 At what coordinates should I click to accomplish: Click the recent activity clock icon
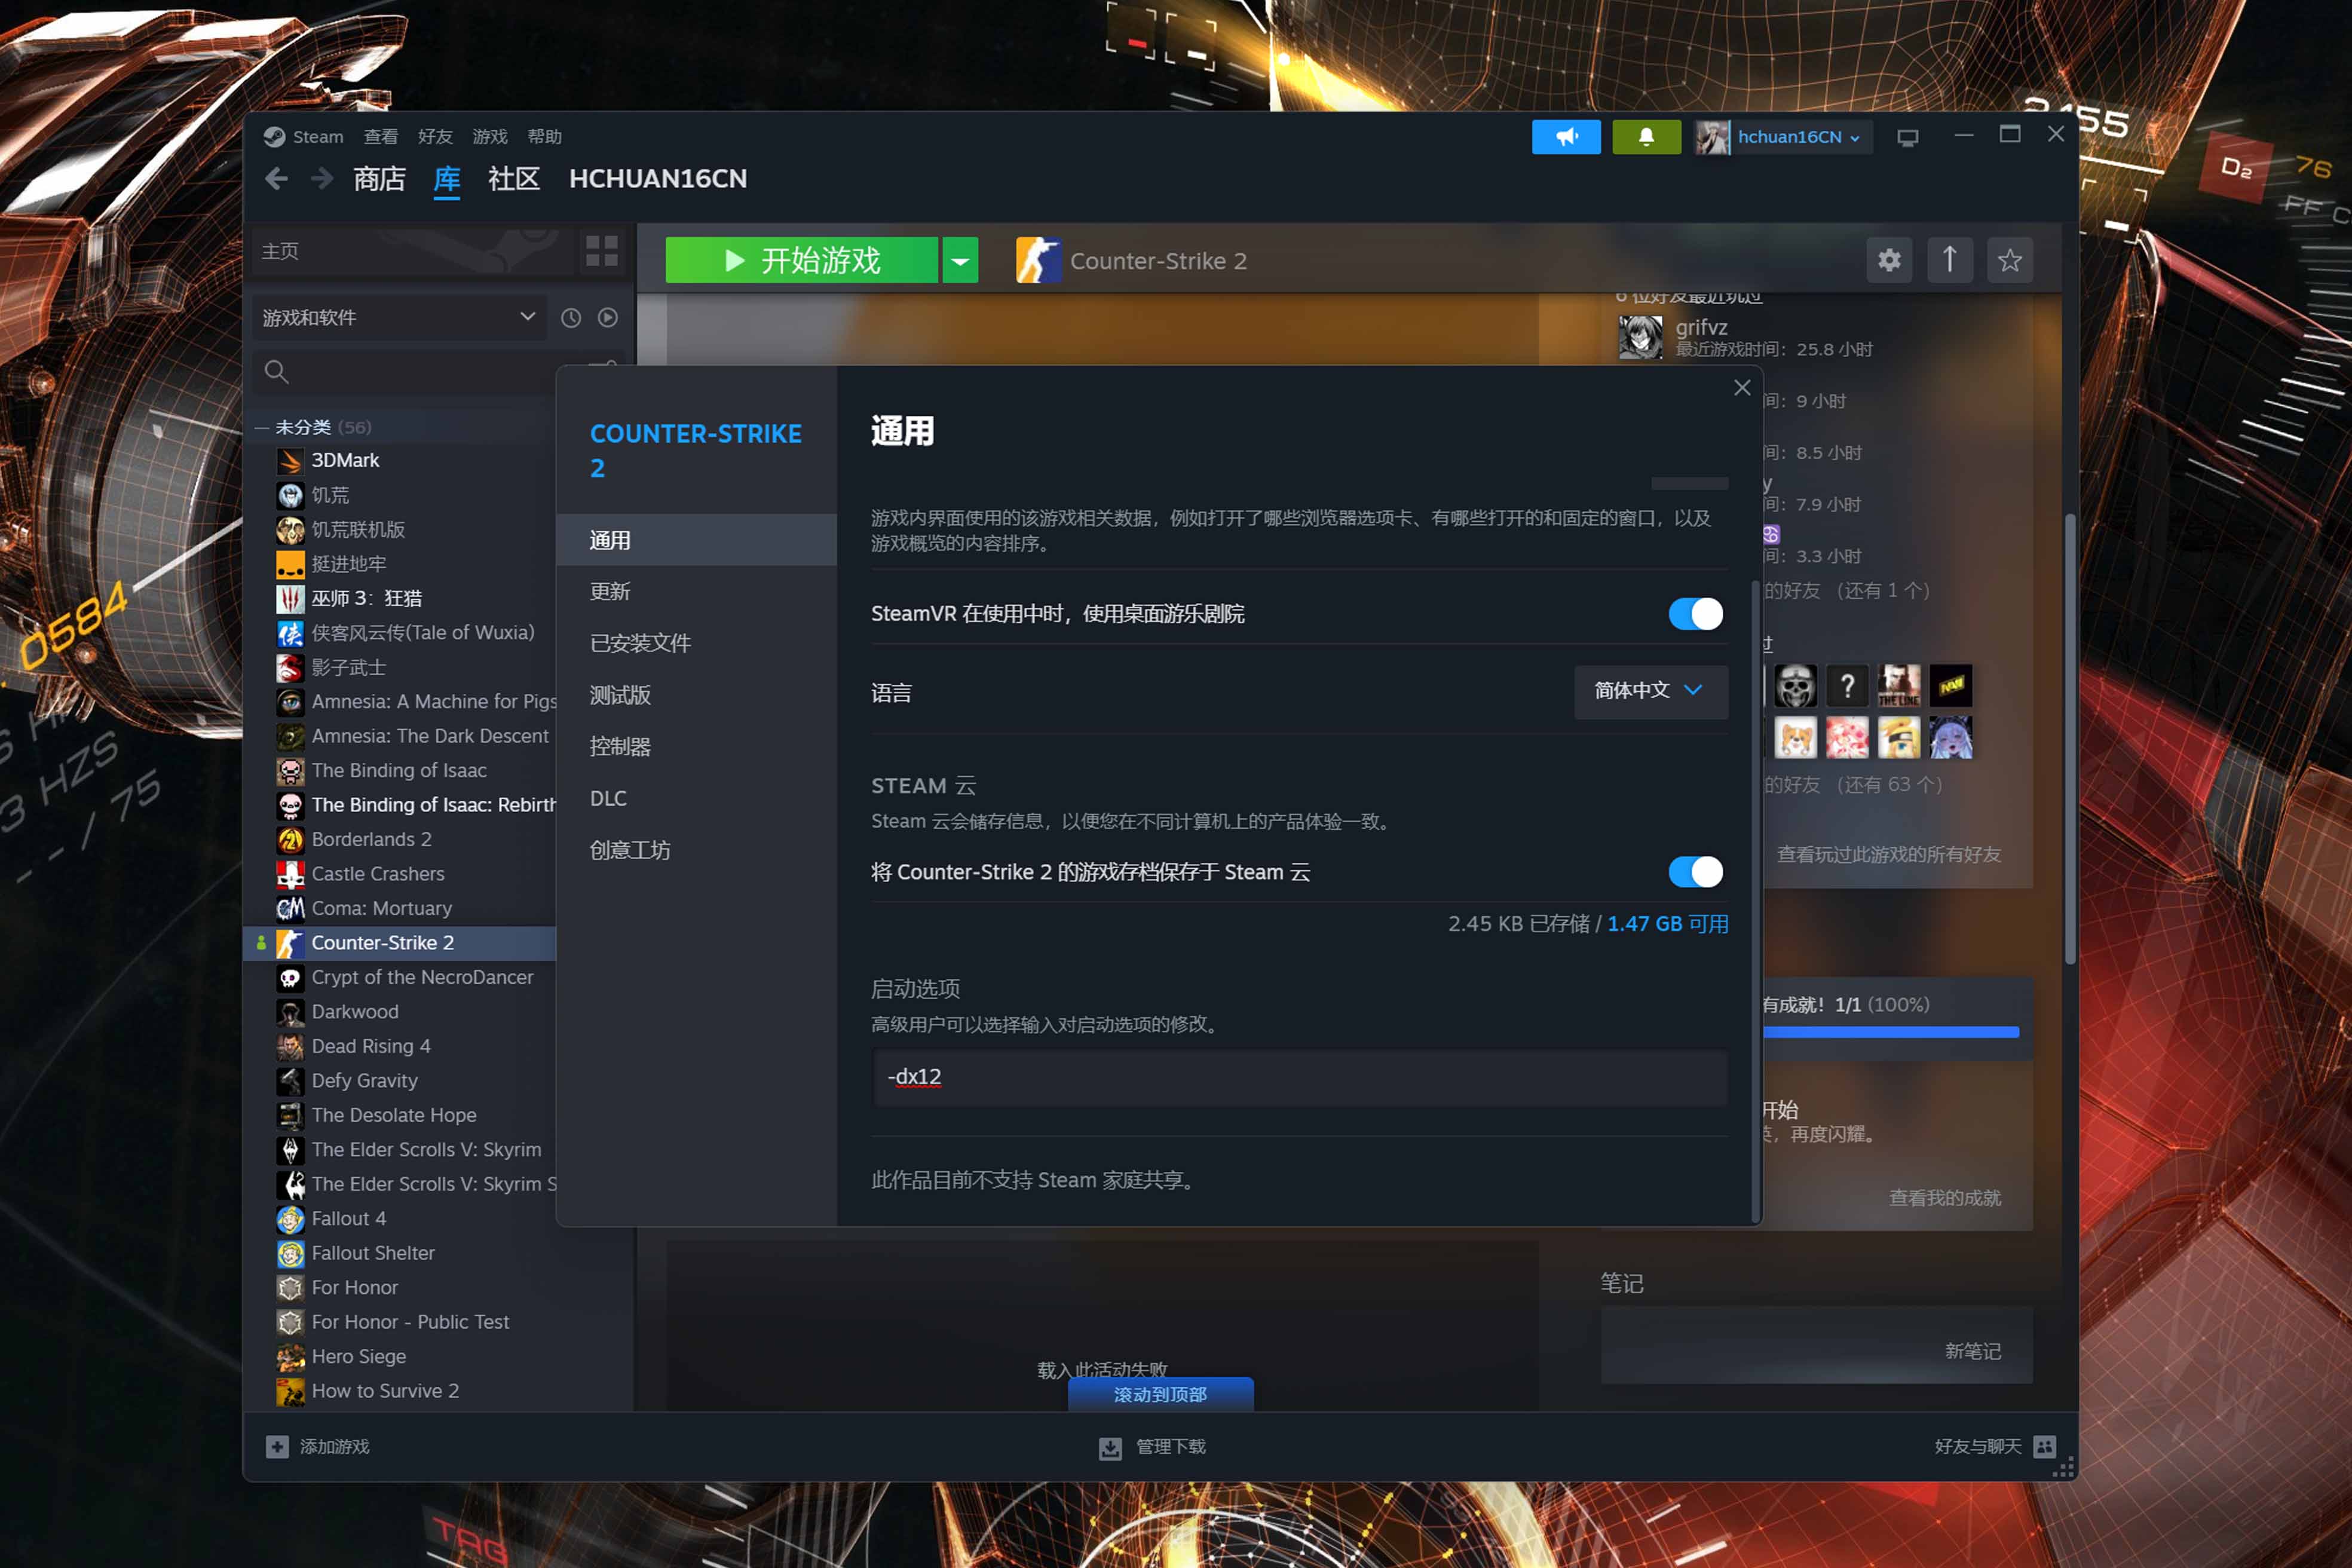coord(571,318)
